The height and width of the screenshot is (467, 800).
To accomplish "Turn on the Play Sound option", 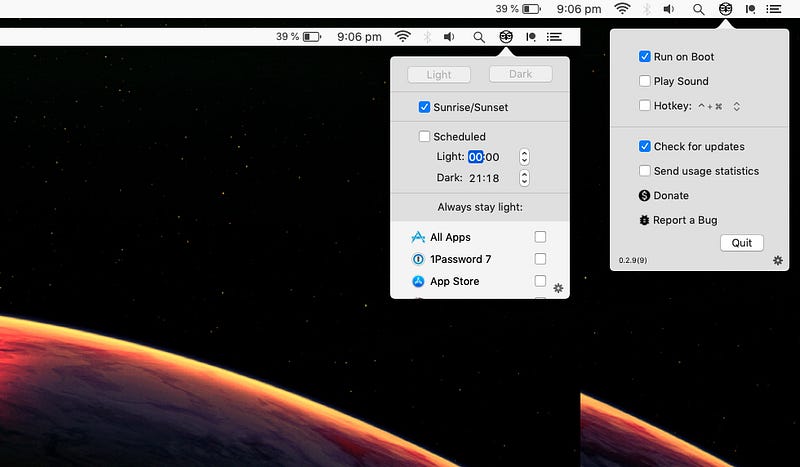I will pyautogui.click(x=645, y=81).
